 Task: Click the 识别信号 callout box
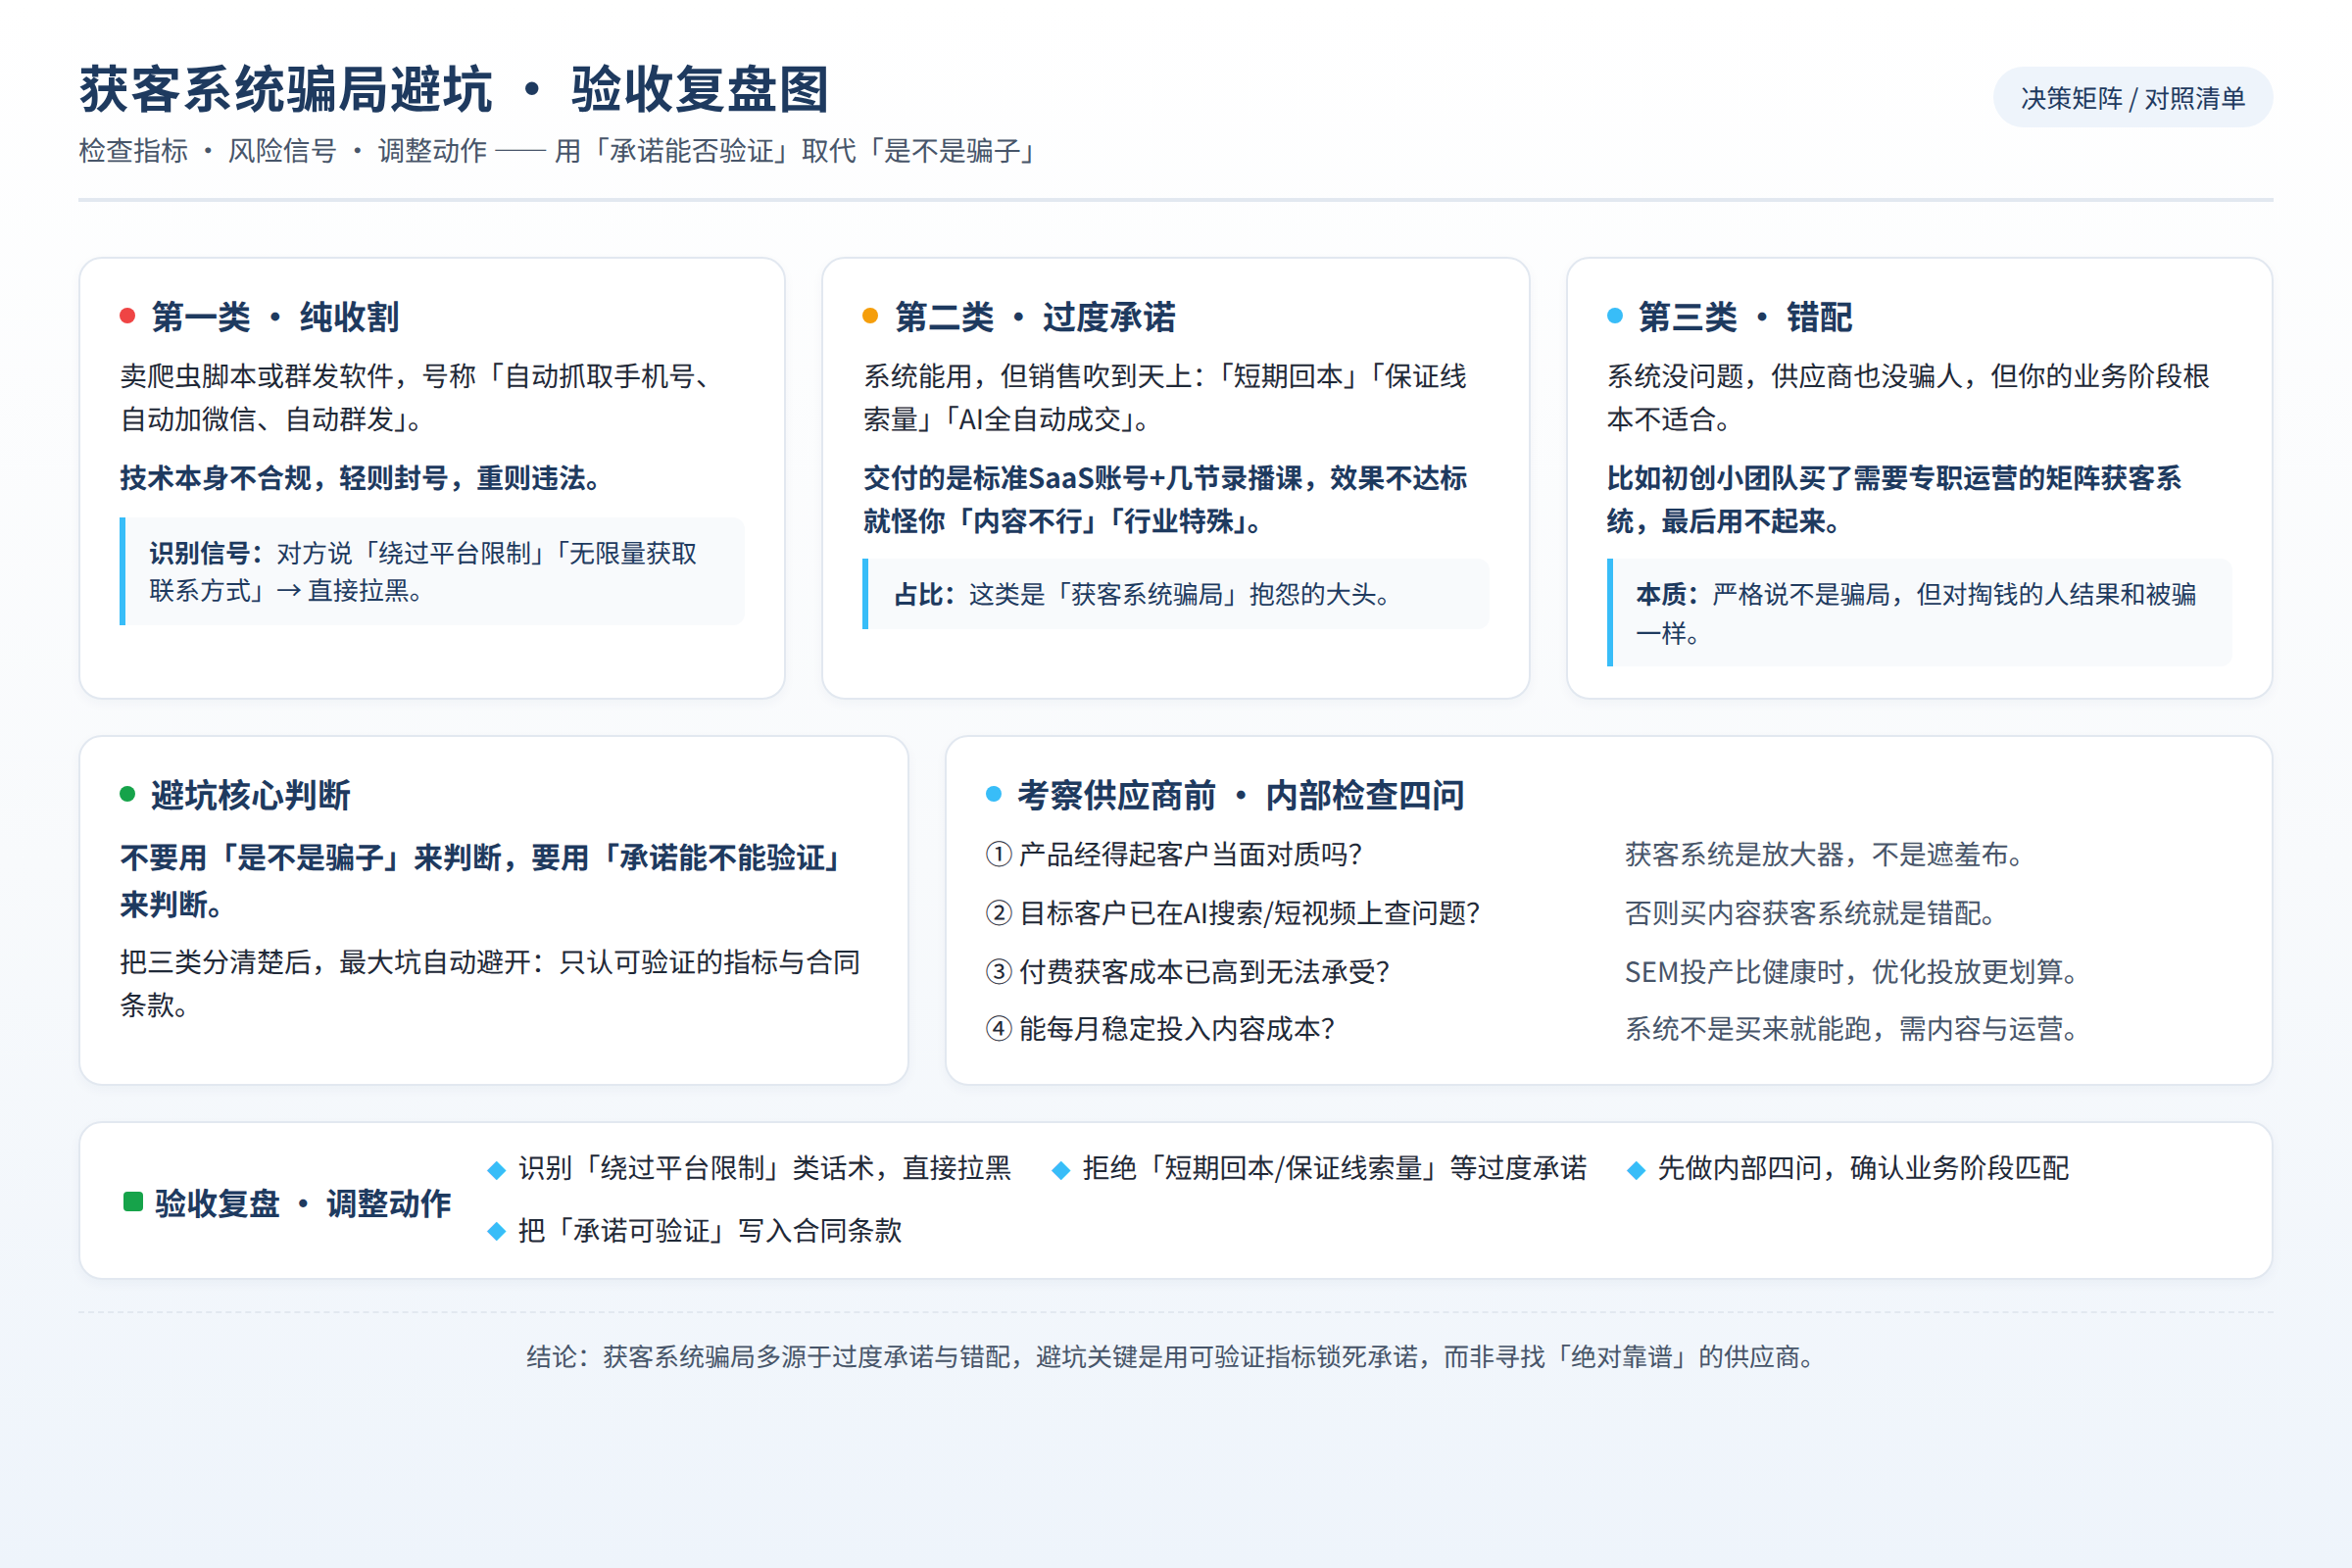tap(432, 572)
